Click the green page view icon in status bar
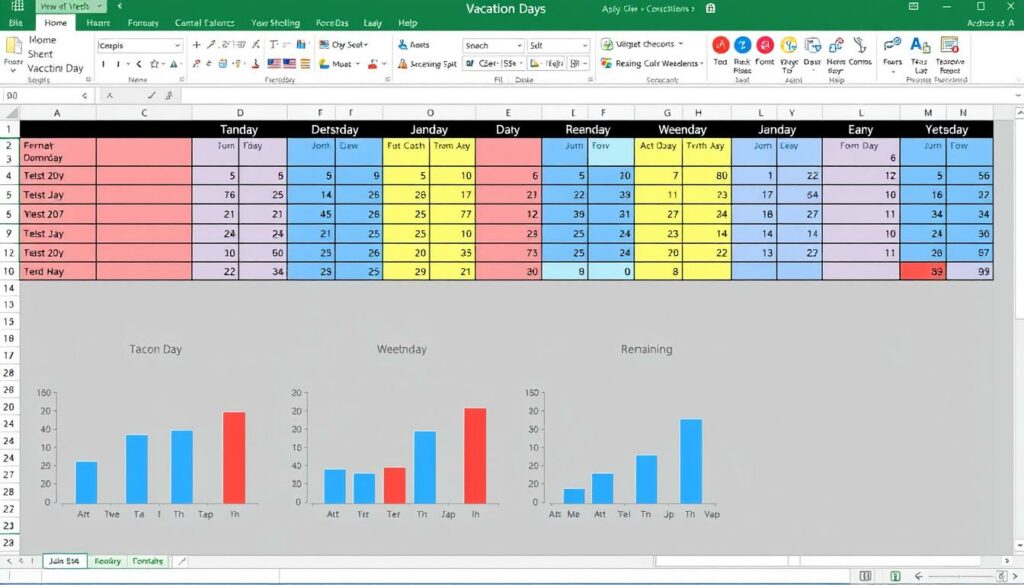 pos(896,576)
